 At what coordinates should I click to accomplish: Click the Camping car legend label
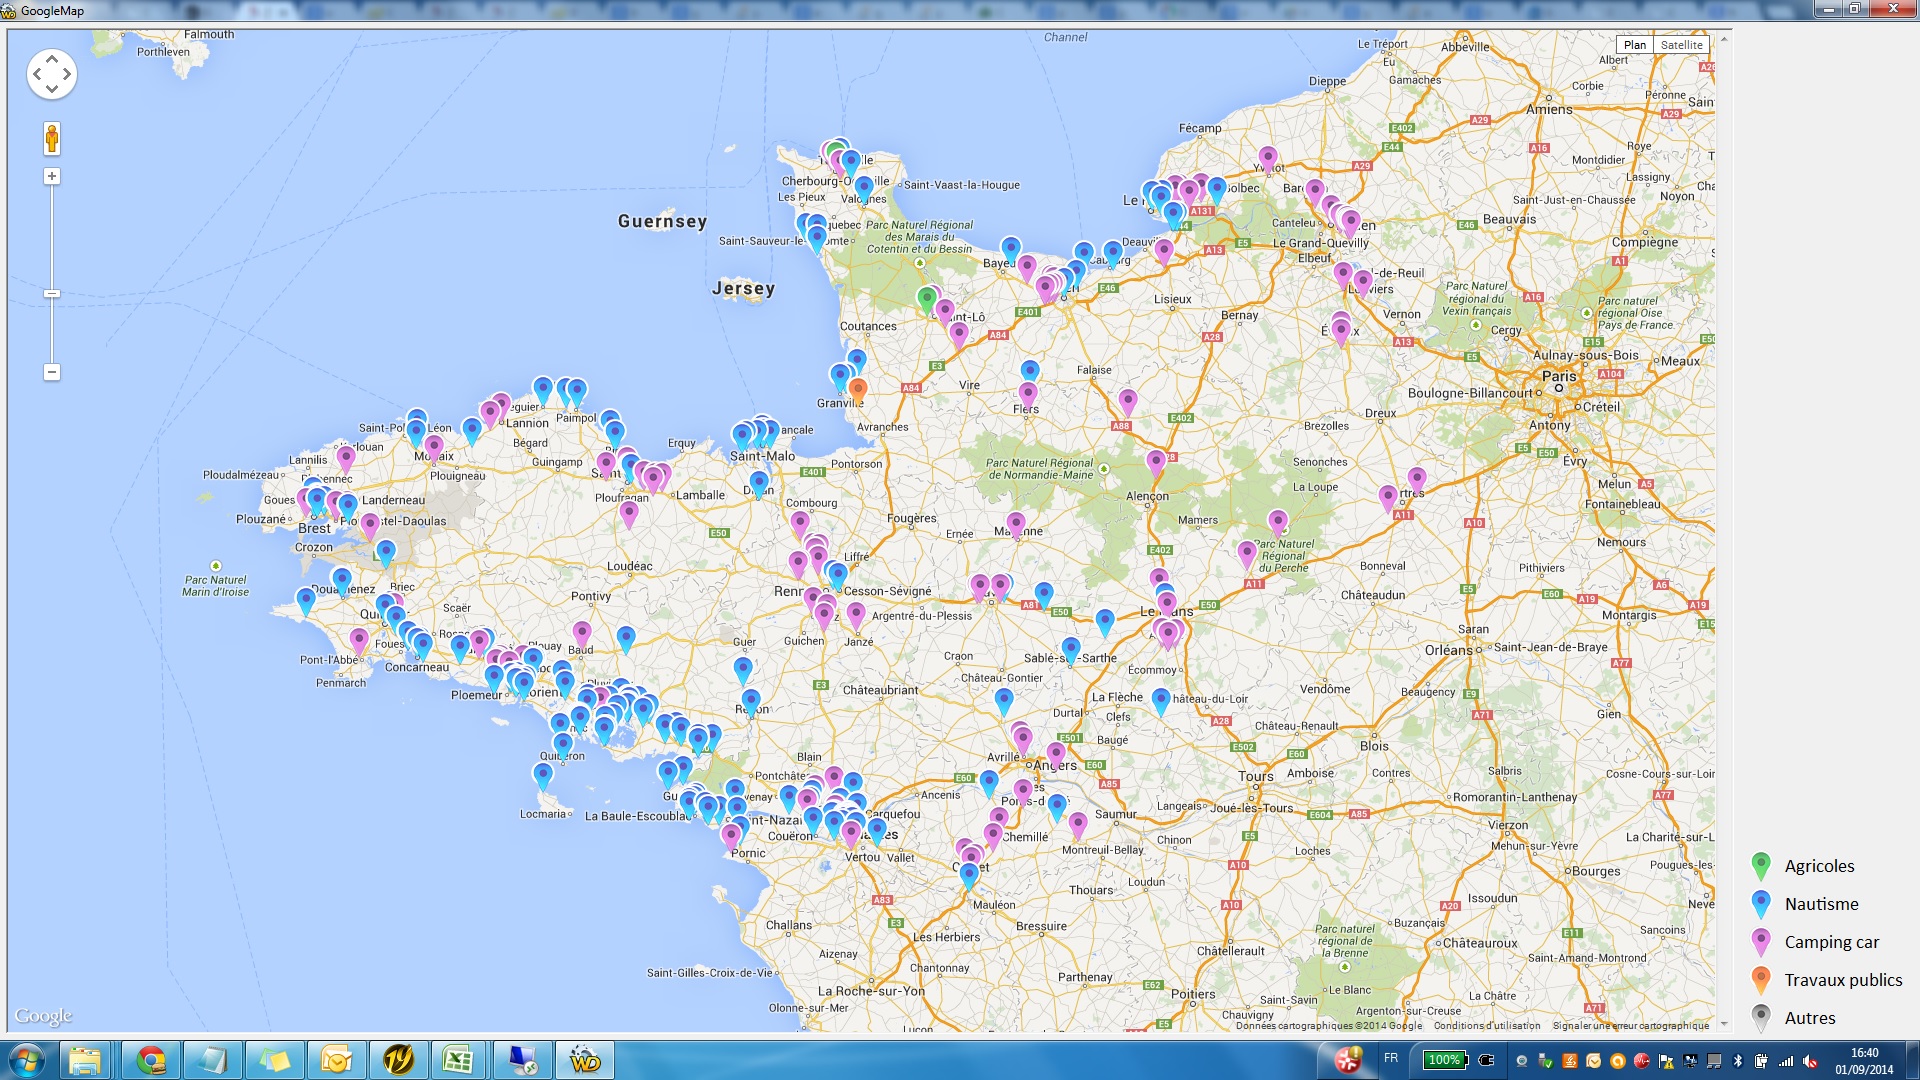click(1831, 942)
